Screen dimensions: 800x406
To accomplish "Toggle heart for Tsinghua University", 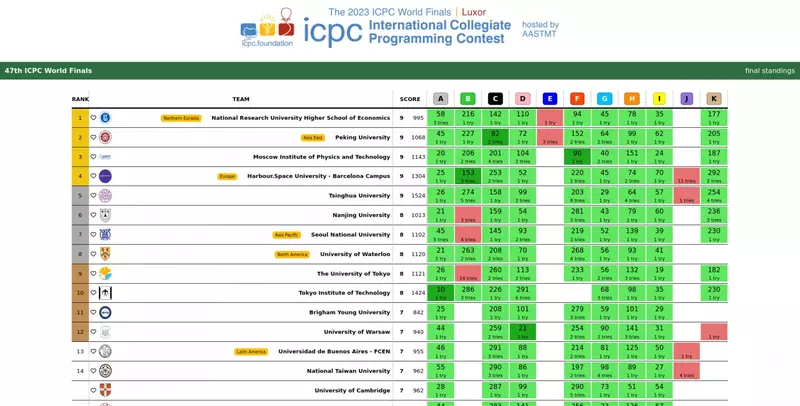I will 94,195.
